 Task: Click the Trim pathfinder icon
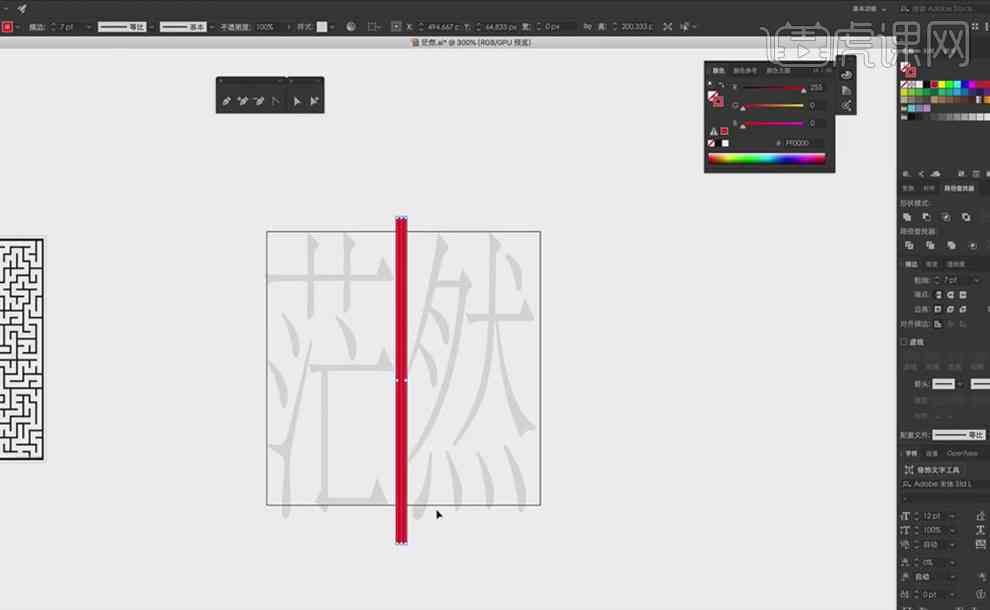[930, 246]
